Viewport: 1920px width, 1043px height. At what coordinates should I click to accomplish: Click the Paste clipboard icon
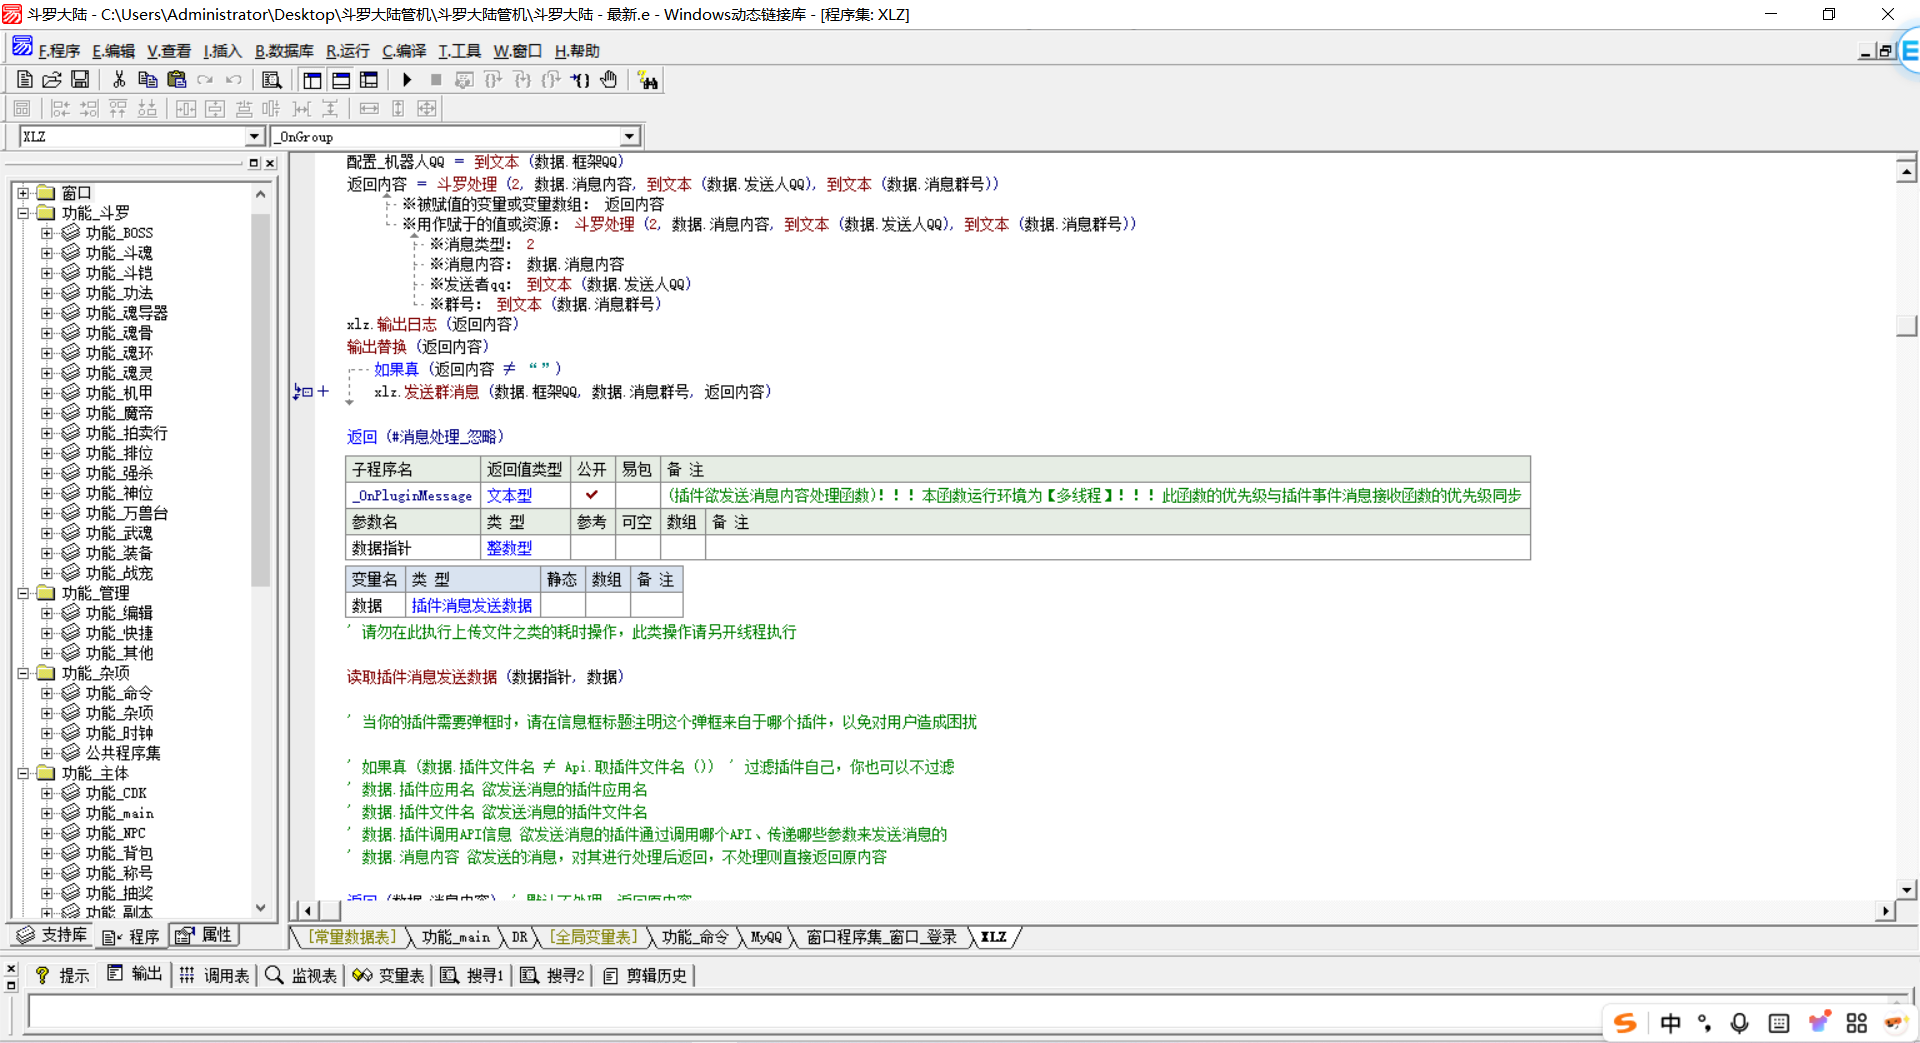point(177,80)
